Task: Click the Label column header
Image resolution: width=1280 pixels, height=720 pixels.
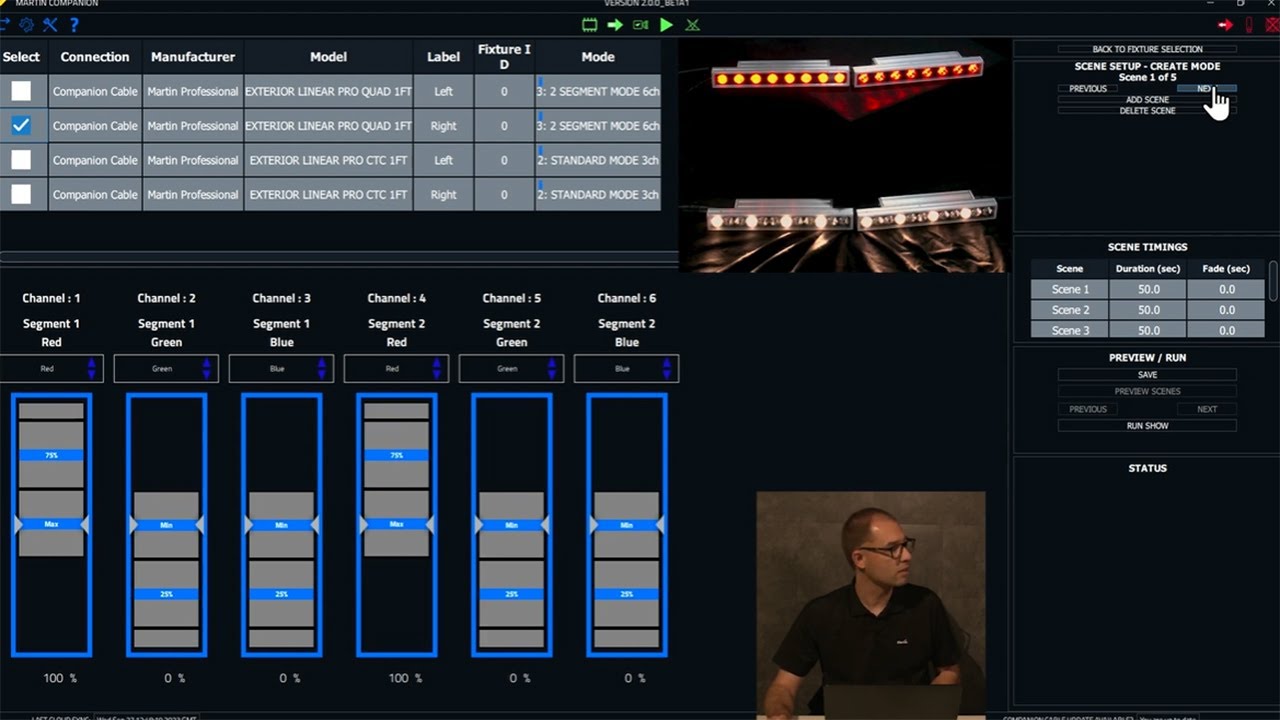Action: point(444,57)
